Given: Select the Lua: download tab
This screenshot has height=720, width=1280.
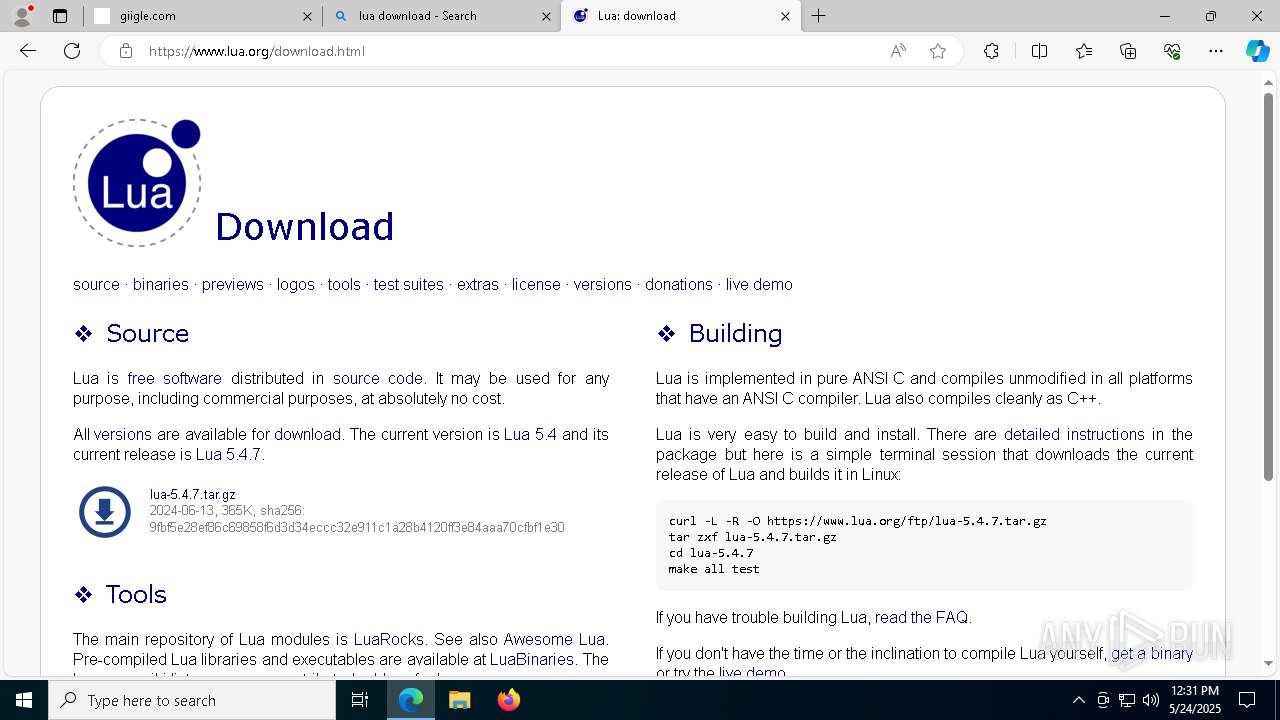Looking at the screenshot, I should (681, 16).
